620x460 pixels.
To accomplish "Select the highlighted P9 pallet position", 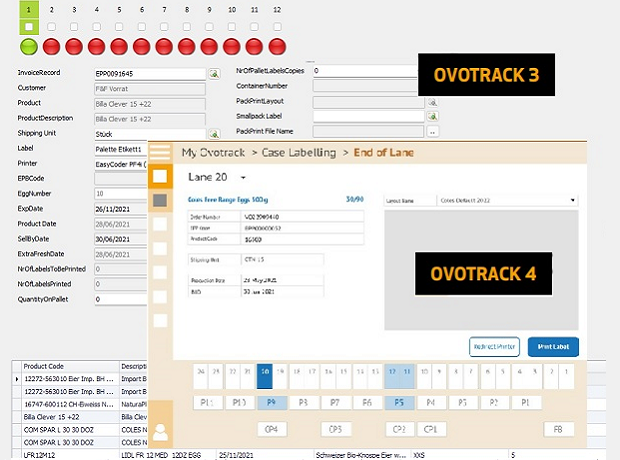I will (270, 402).
